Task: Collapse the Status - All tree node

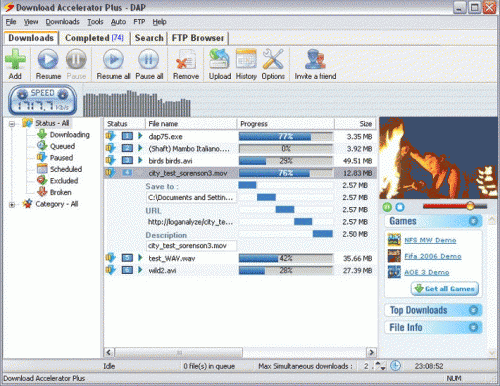Action: 12,124
